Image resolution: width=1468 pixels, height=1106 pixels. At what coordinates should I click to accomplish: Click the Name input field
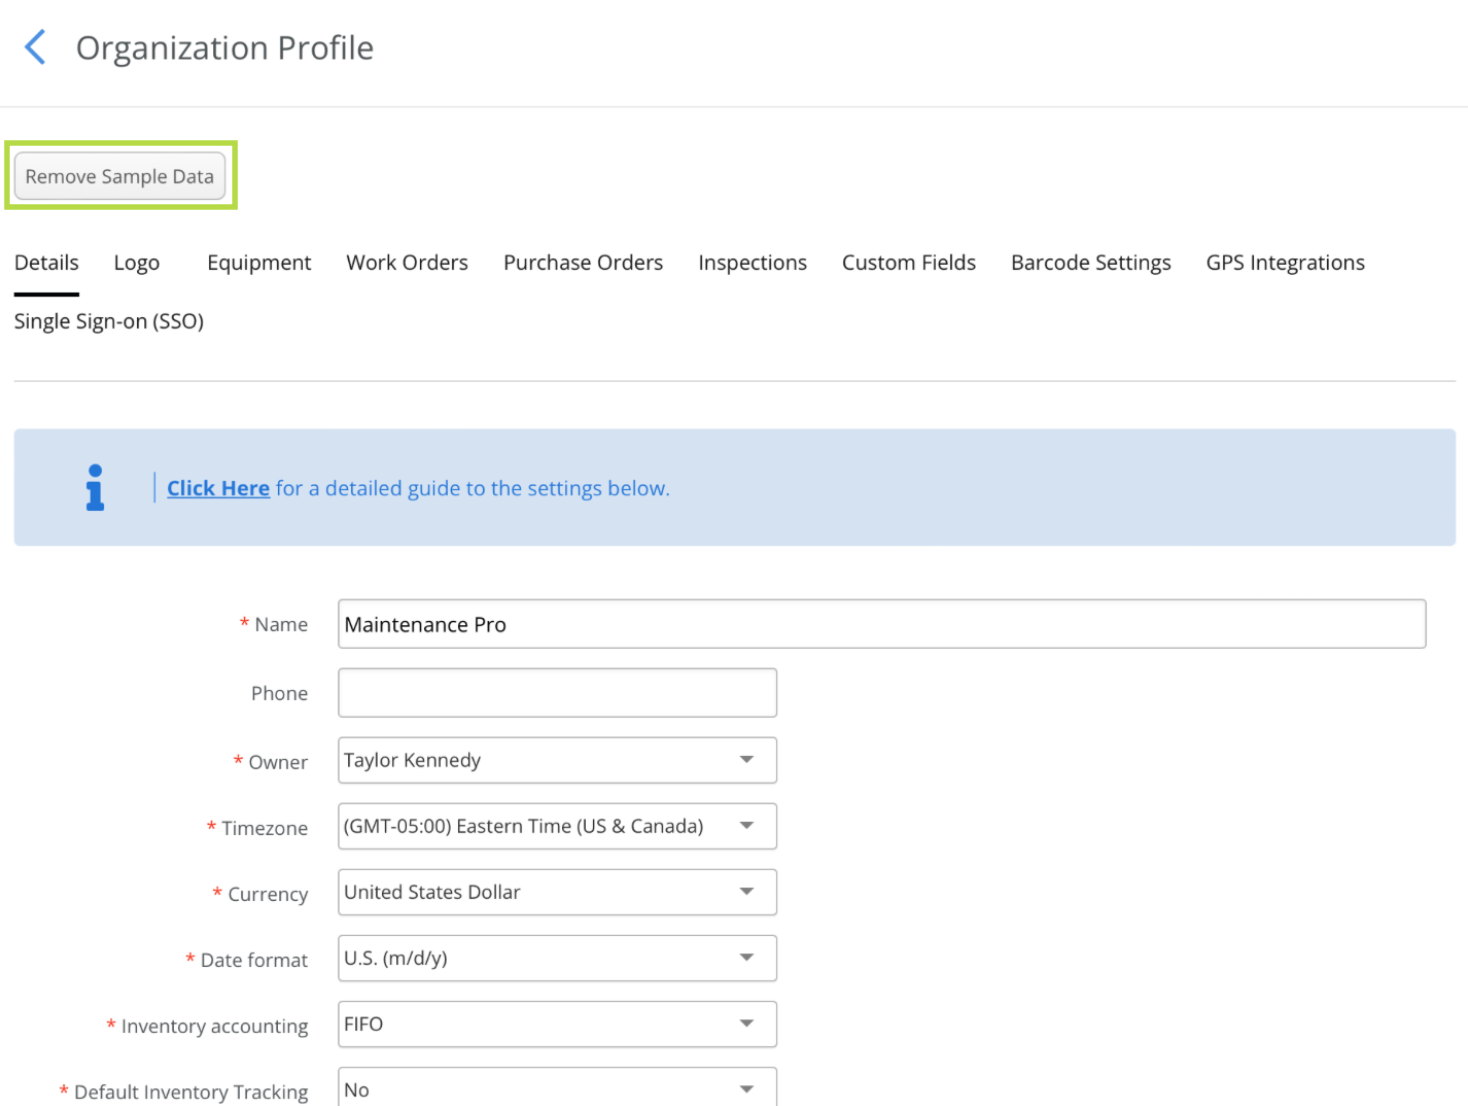click(881, 624)
